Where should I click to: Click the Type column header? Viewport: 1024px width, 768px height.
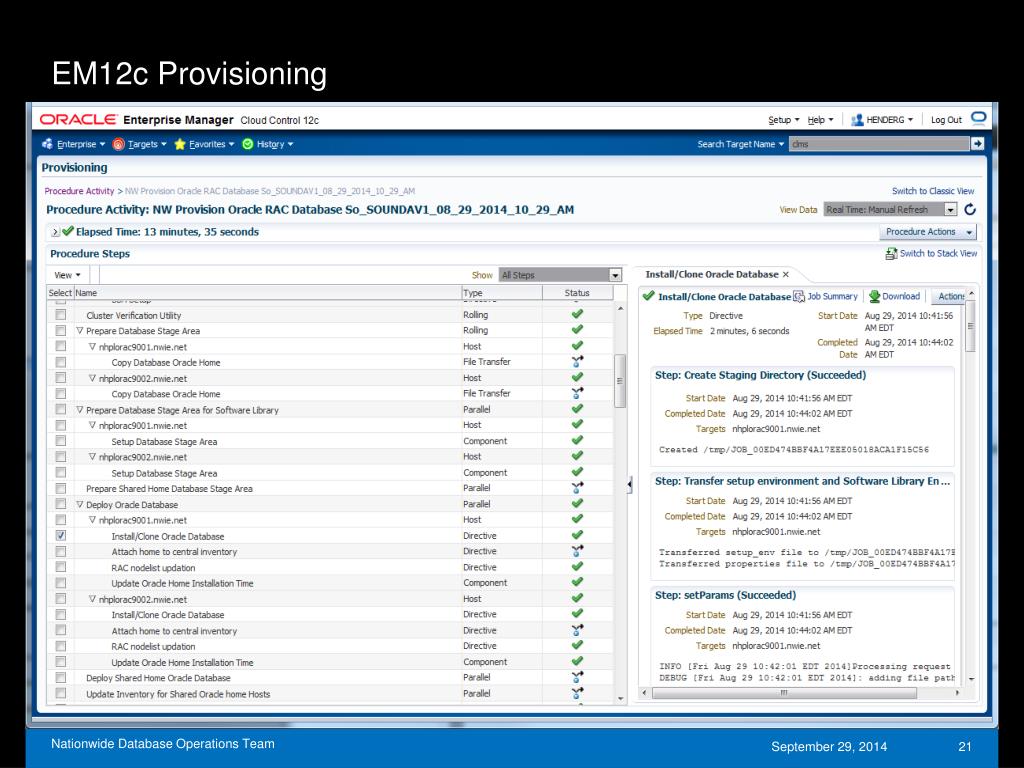(502, 293)
